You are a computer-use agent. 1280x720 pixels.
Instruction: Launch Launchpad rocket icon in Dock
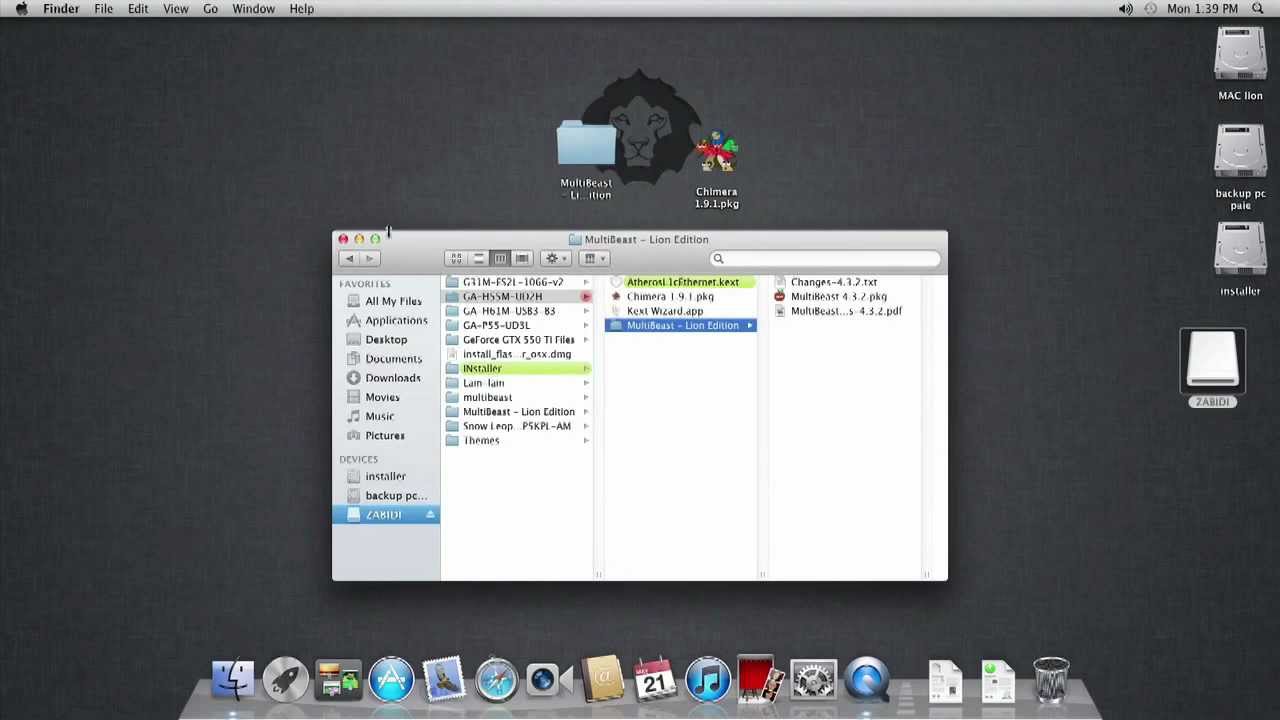click(286, 680)
